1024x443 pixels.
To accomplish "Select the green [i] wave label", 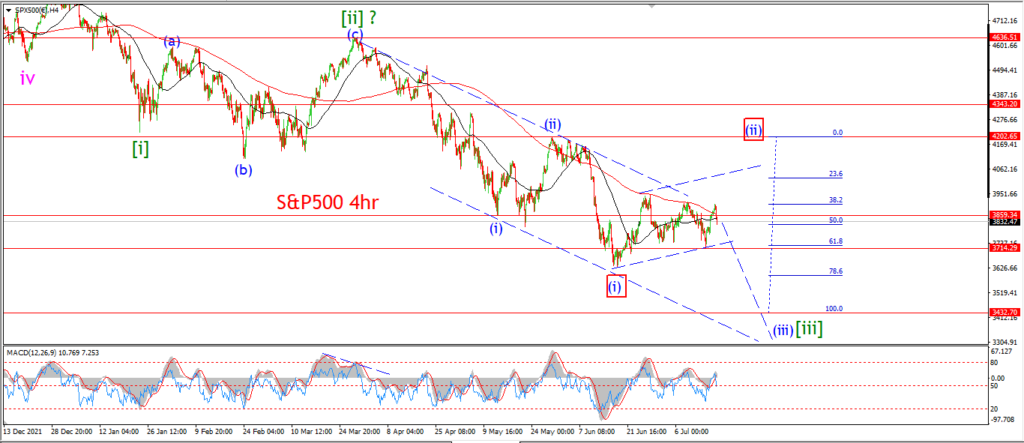I will click(x=140, y=149).
